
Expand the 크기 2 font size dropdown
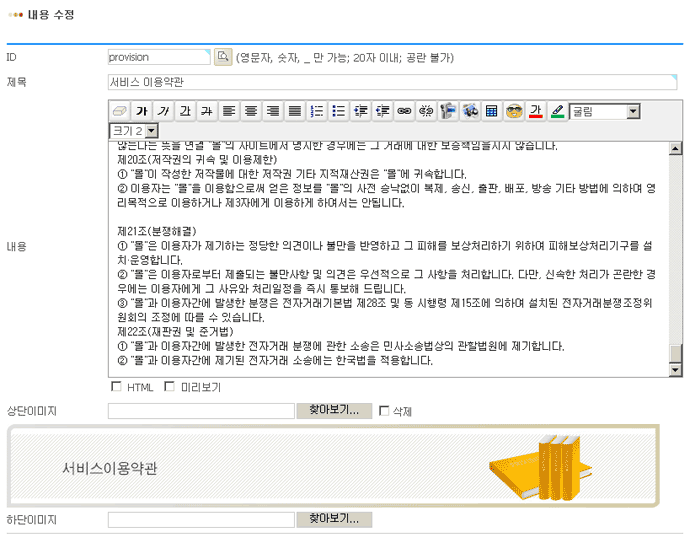pyautogui.click(x=151, y=131)
